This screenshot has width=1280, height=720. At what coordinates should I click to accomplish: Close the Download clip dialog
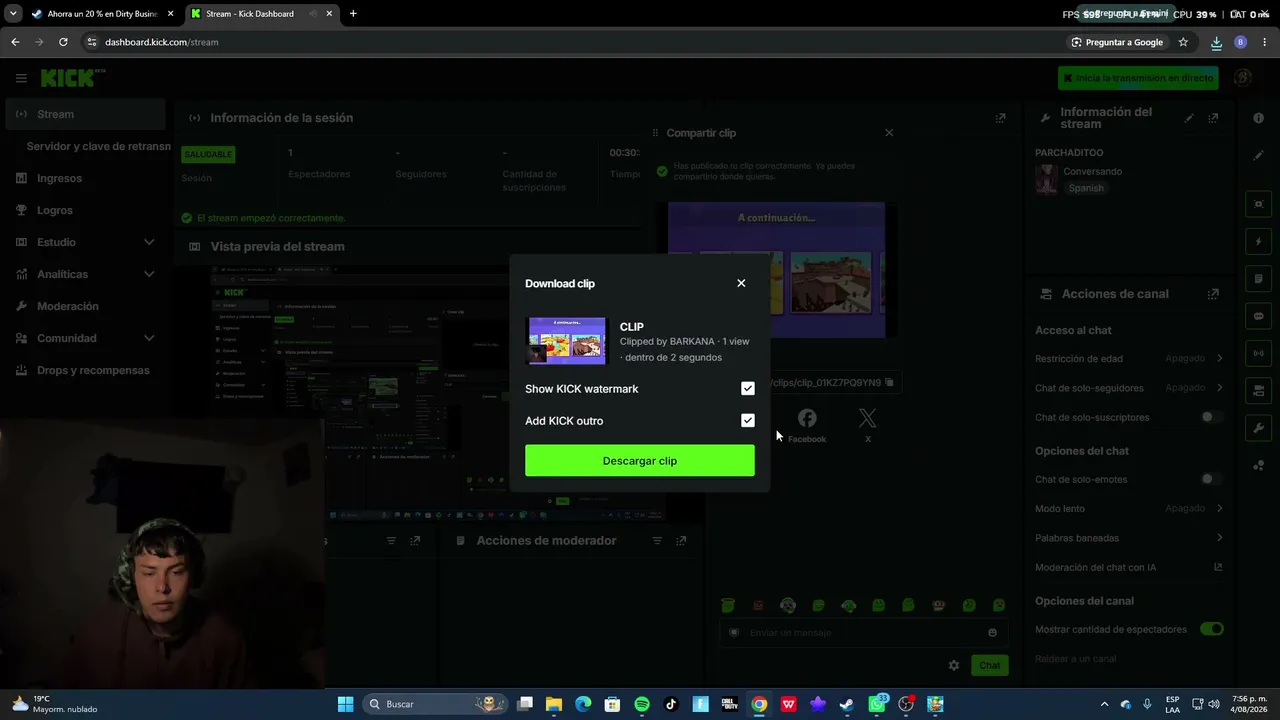(741, 283)
